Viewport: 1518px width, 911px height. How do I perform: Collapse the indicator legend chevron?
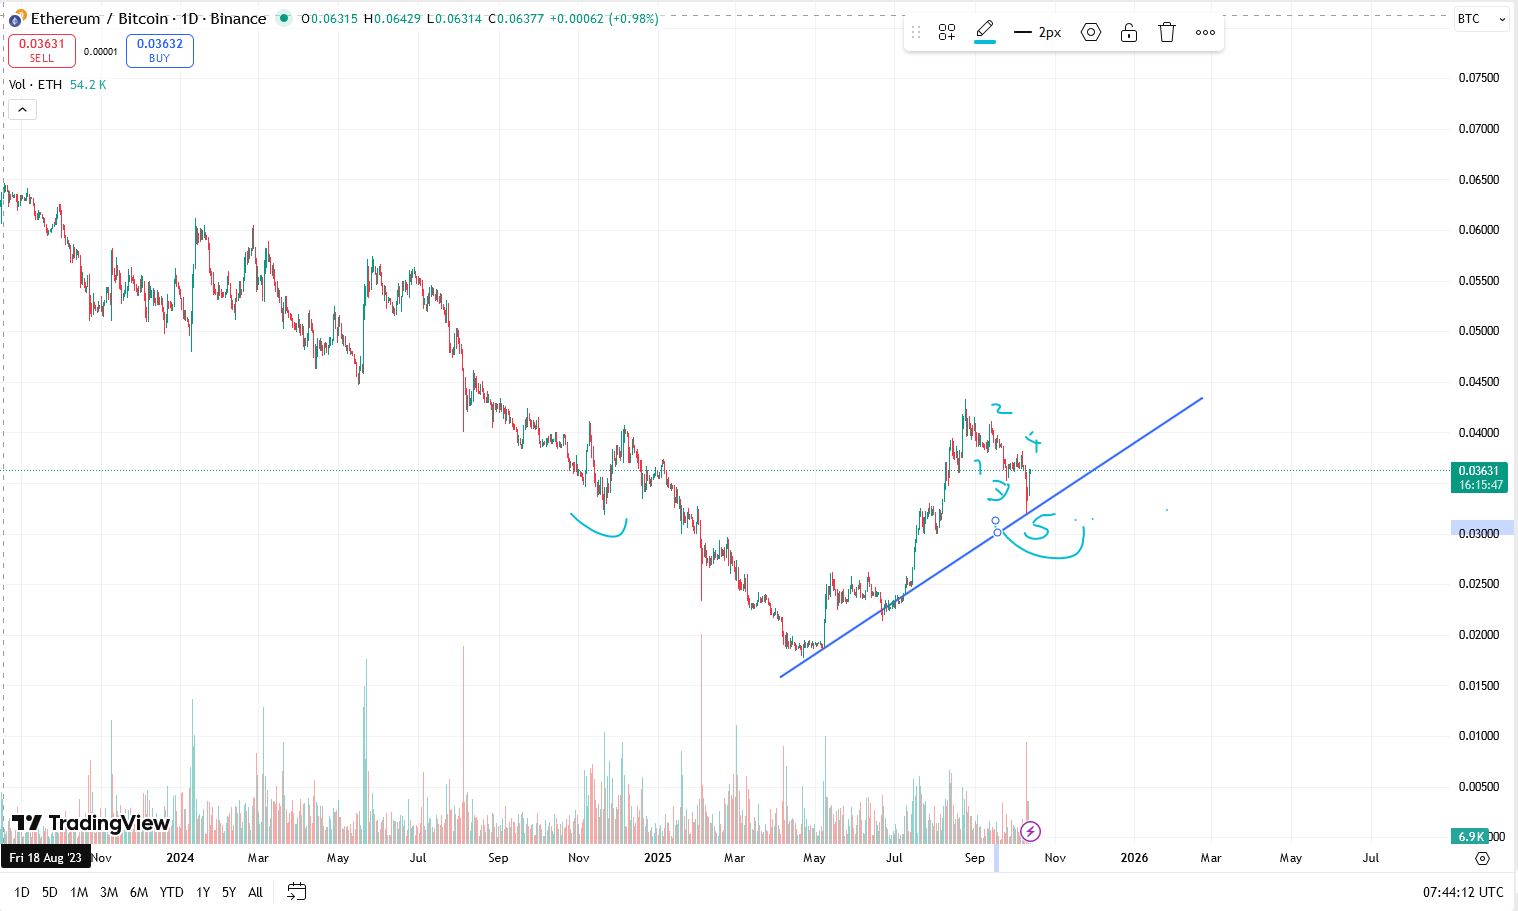pyautogui.click(x=22, y=109)
